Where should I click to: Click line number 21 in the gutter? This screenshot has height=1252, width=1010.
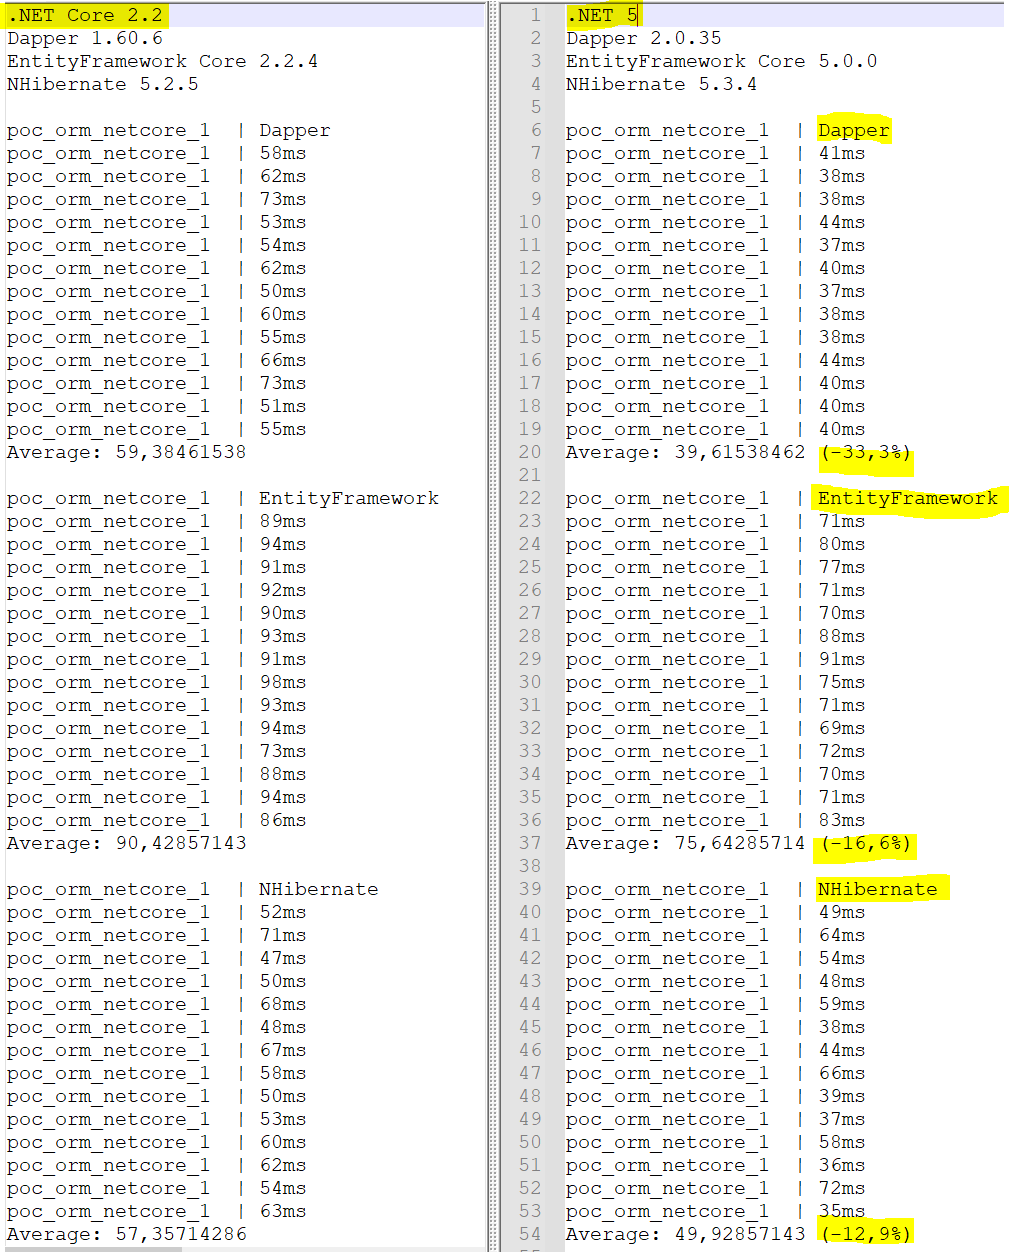point(530,475)
